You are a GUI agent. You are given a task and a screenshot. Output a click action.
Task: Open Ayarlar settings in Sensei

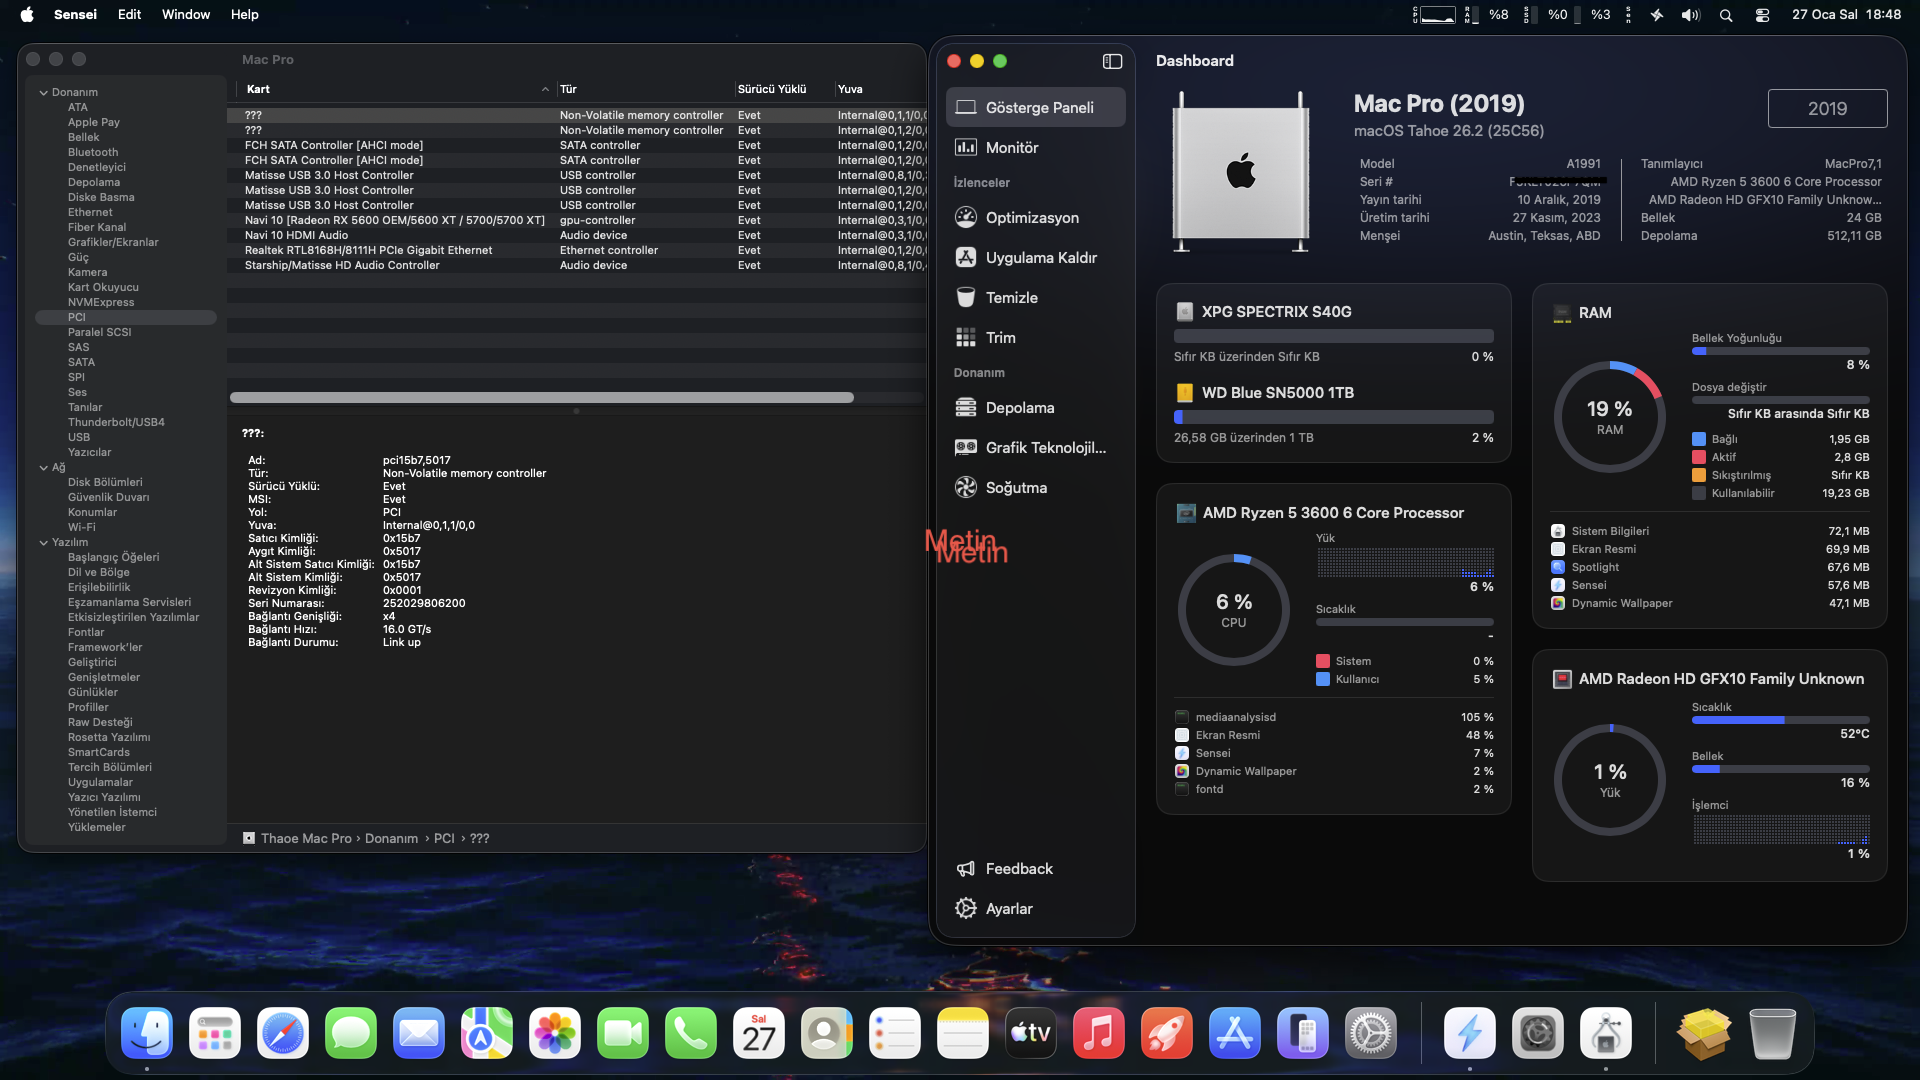click(x=1008, y=908)
